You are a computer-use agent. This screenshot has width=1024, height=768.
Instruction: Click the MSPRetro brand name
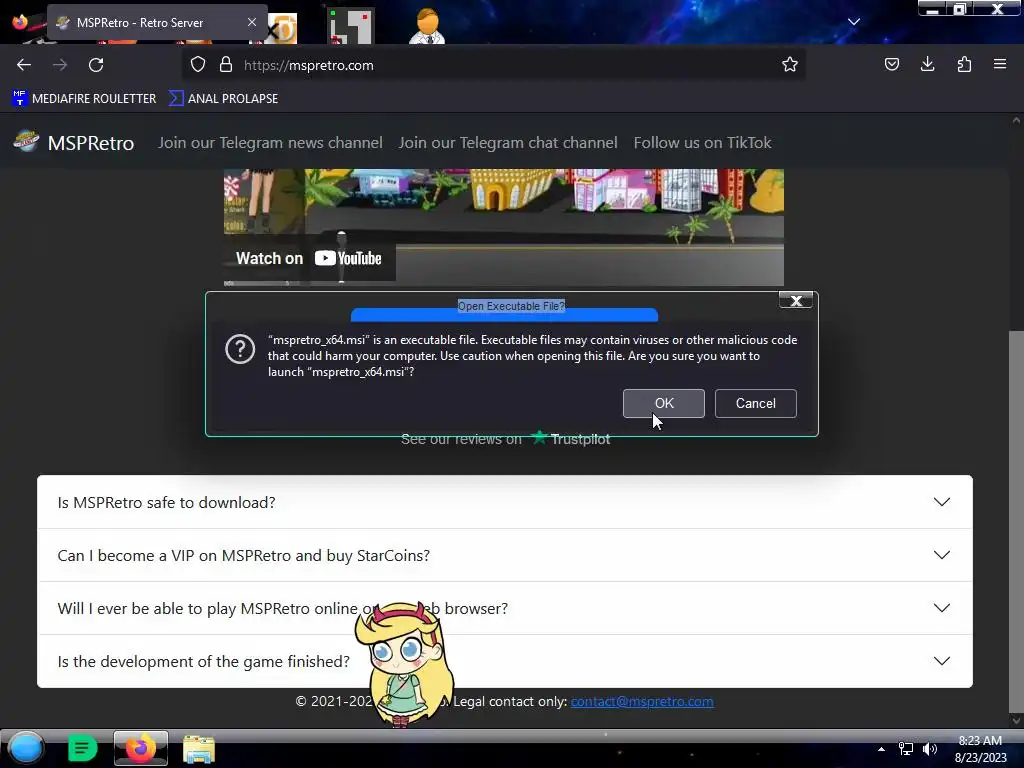click(91, 143)
